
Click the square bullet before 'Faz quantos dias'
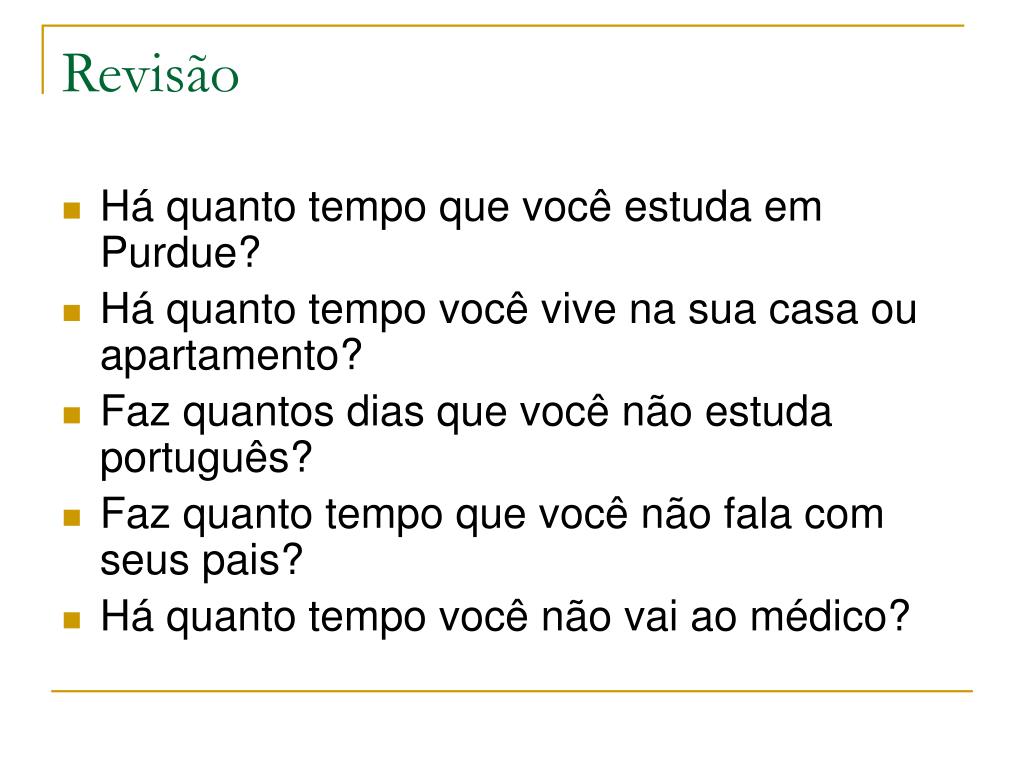[72, 415]
